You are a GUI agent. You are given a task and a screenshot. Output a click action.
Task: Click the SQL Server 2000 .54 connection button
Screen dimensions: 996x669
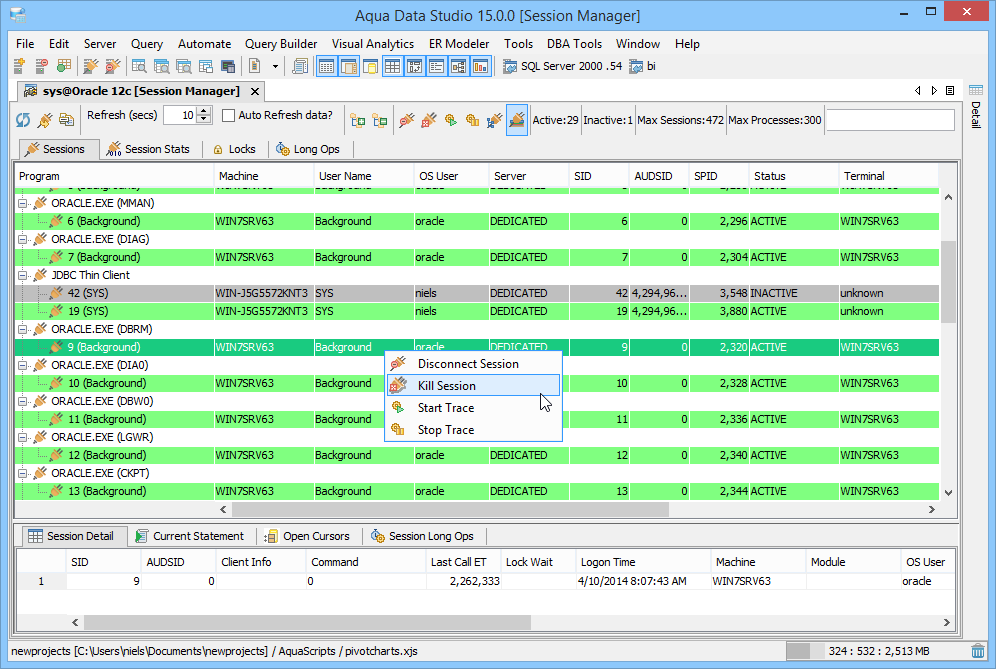[x=563, y=66]
